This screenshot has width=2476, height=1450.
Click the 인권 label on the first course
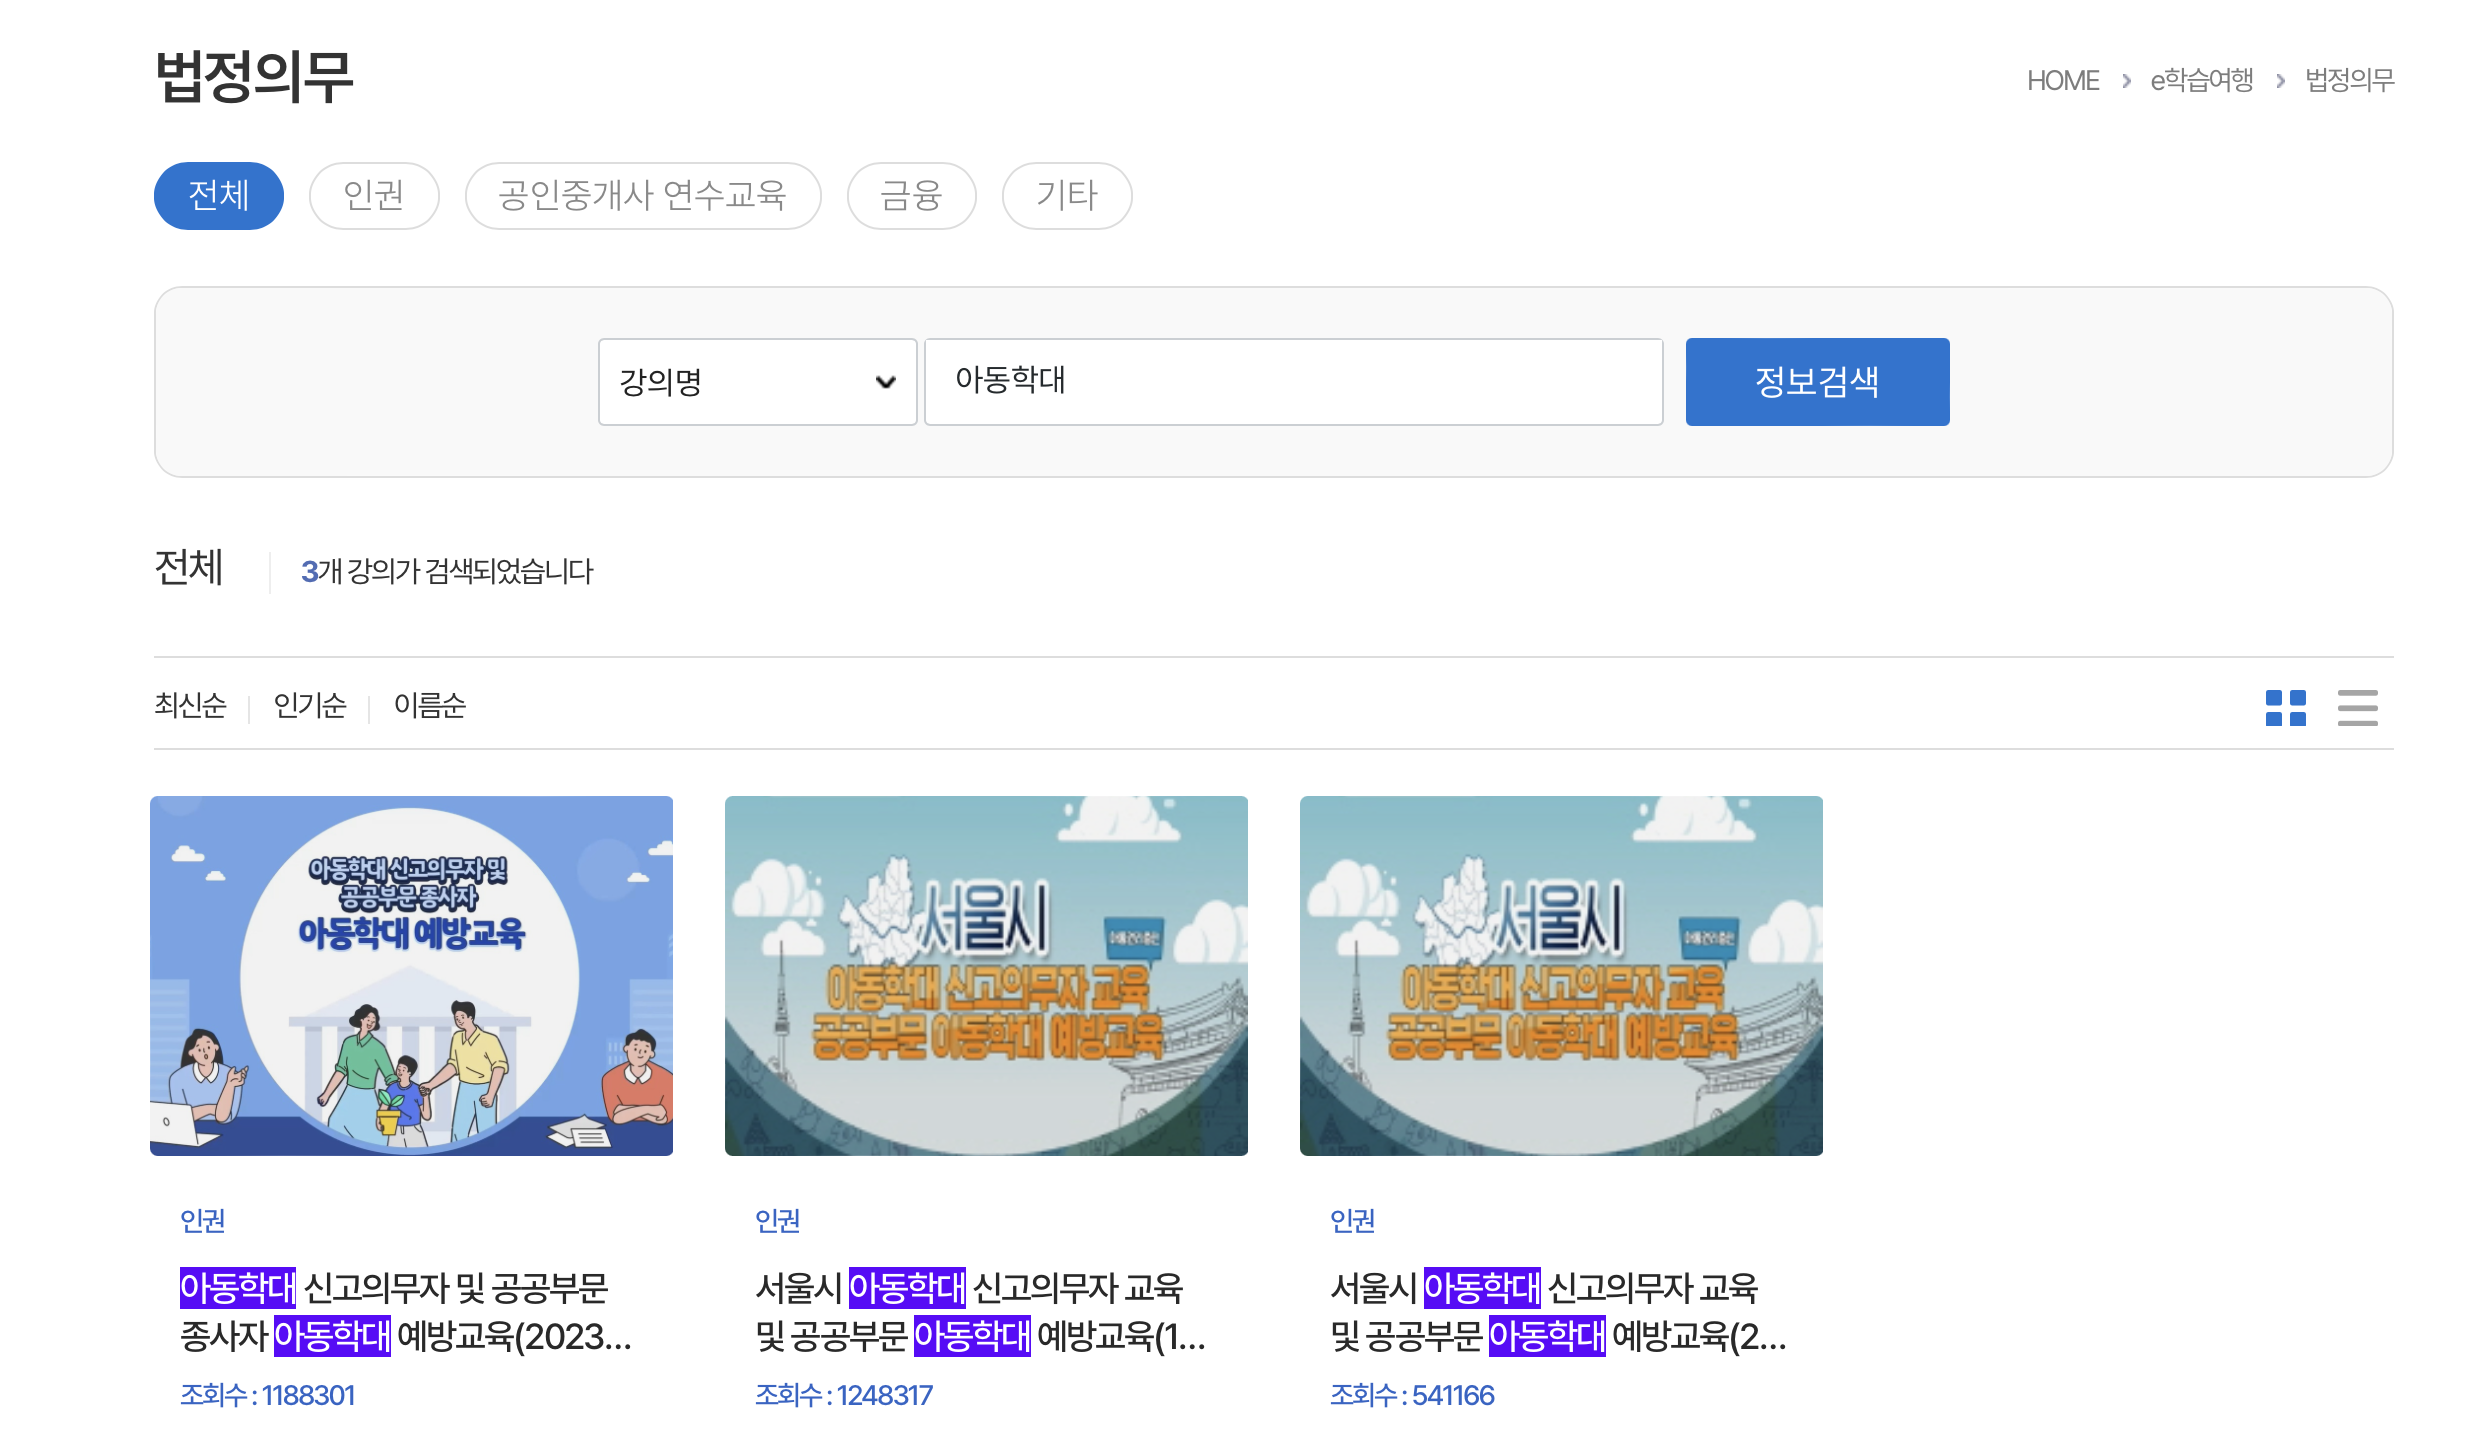pyautogui.click(x=202, y=1221)
